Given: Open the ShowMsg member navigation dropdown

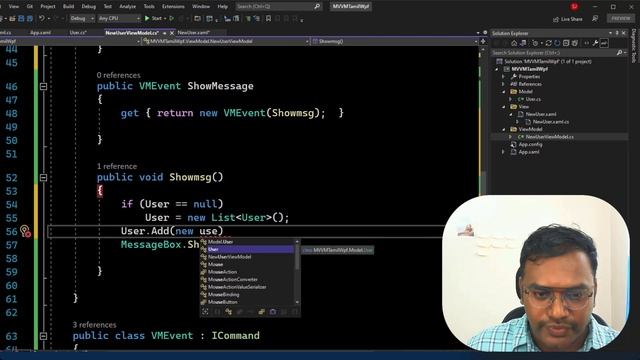Looking at the screenshot, I should tap(395, 41).
